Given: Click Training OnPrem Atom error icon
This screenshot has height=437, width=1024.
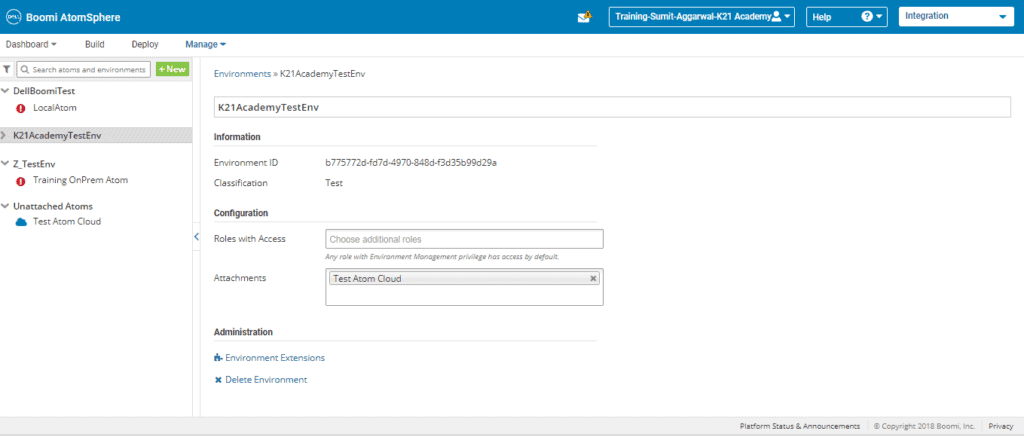Looking at the screenshot, I should coord(20,181).
